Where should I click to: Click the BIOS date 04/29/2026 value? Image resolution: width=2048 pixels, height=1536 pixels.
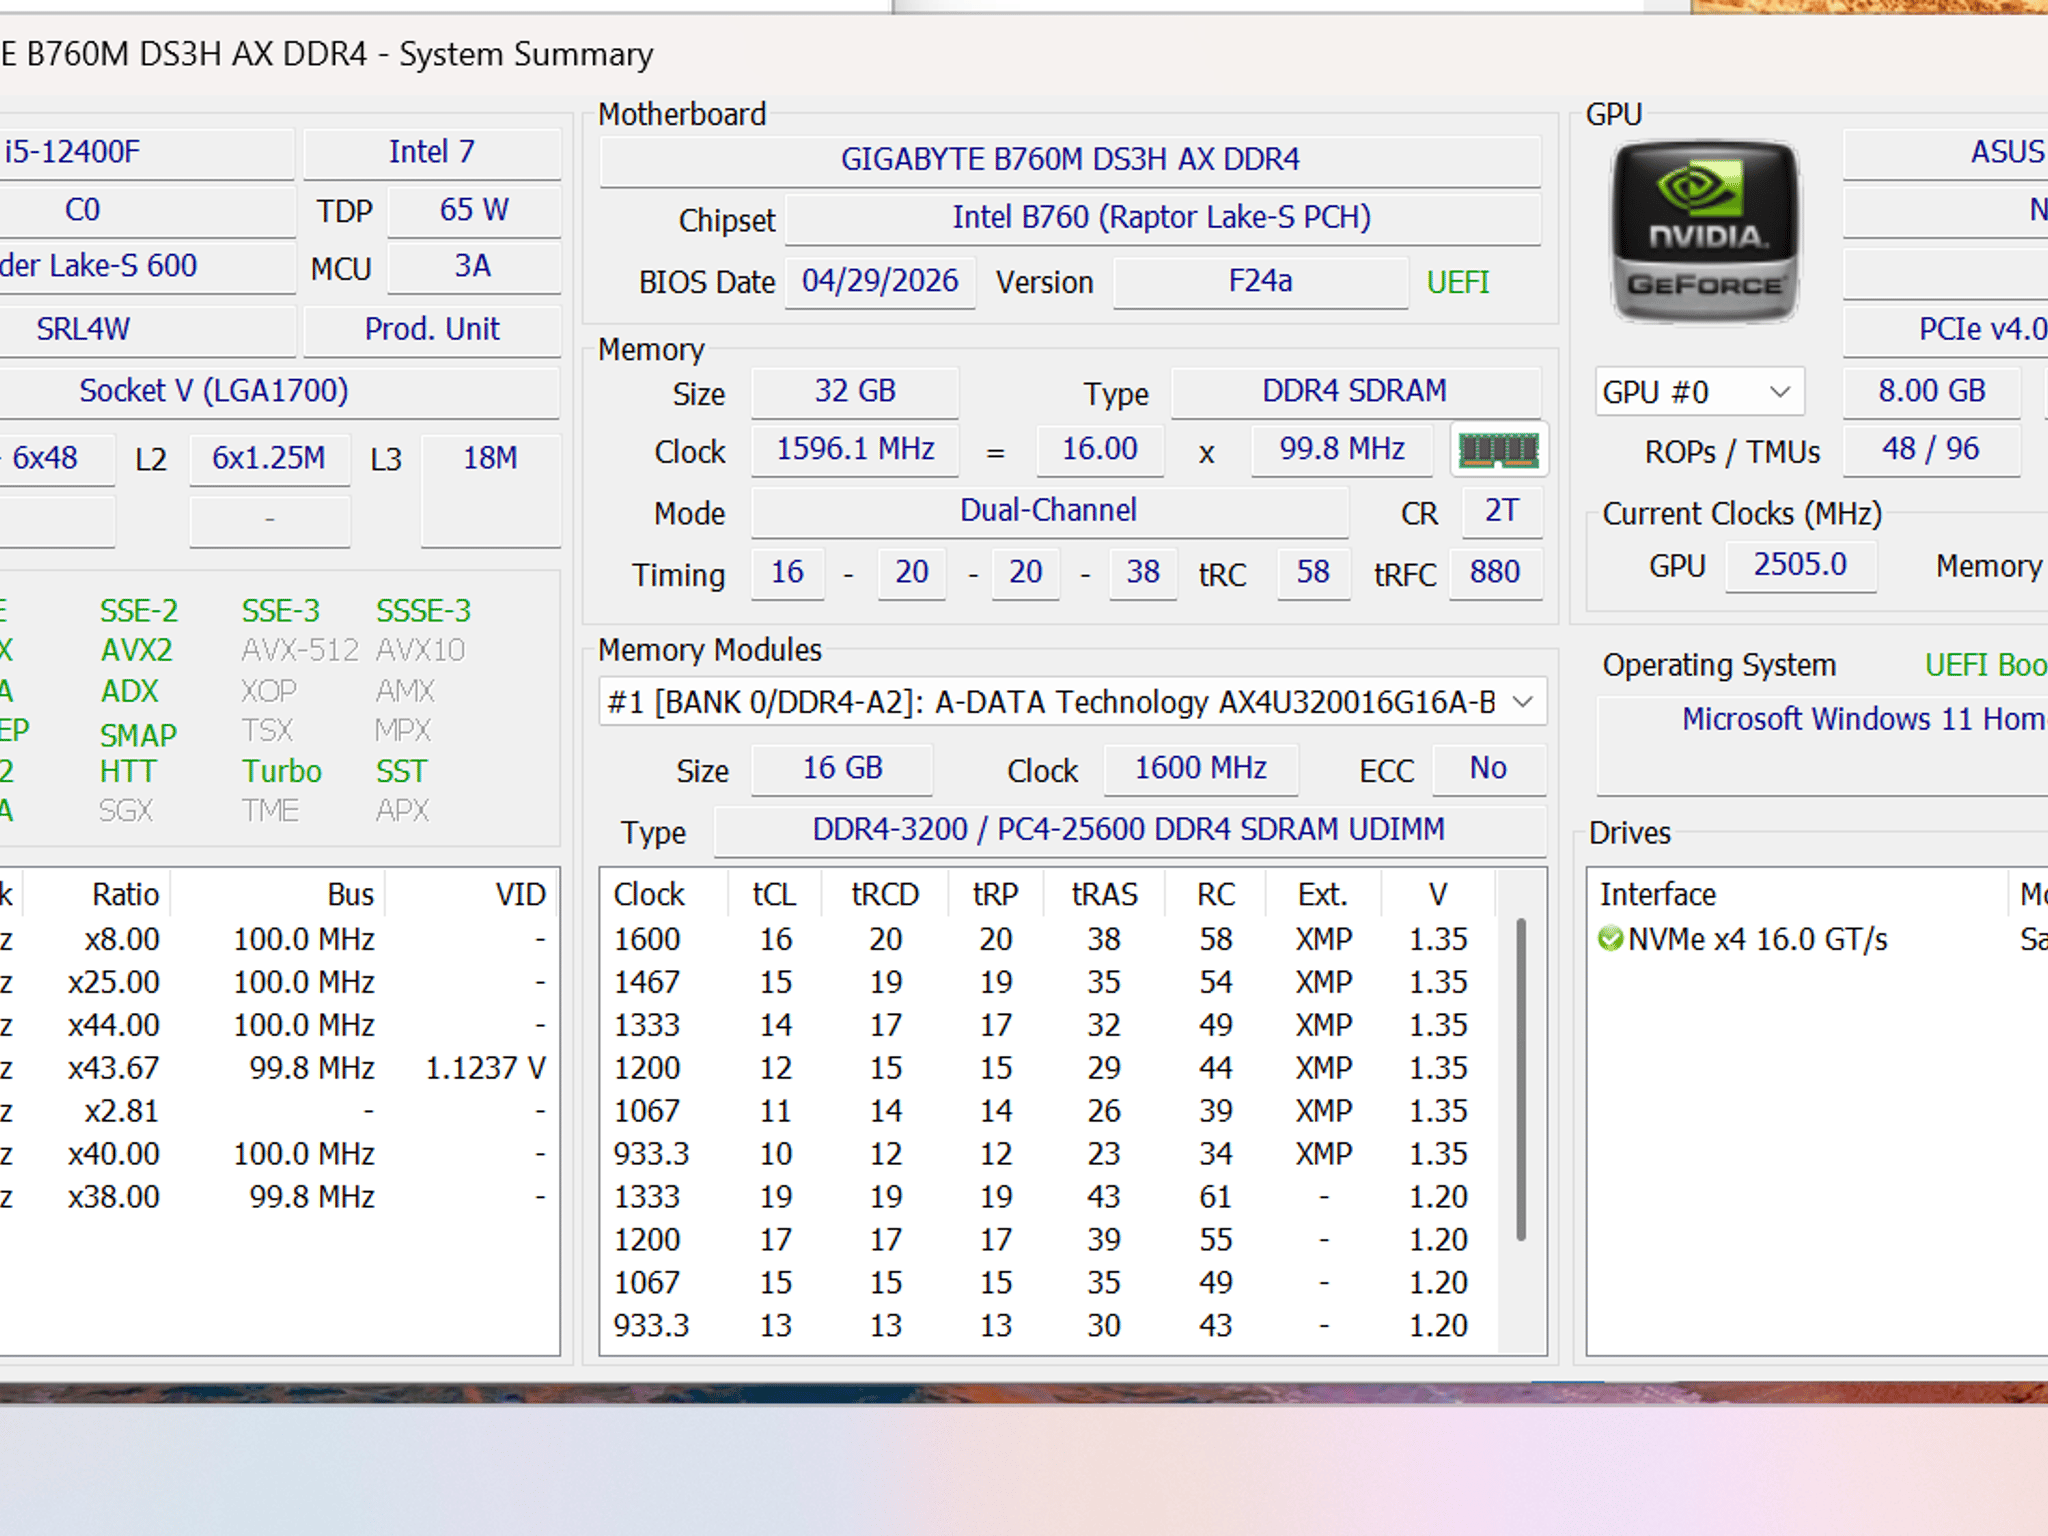[x=880, y=281]
